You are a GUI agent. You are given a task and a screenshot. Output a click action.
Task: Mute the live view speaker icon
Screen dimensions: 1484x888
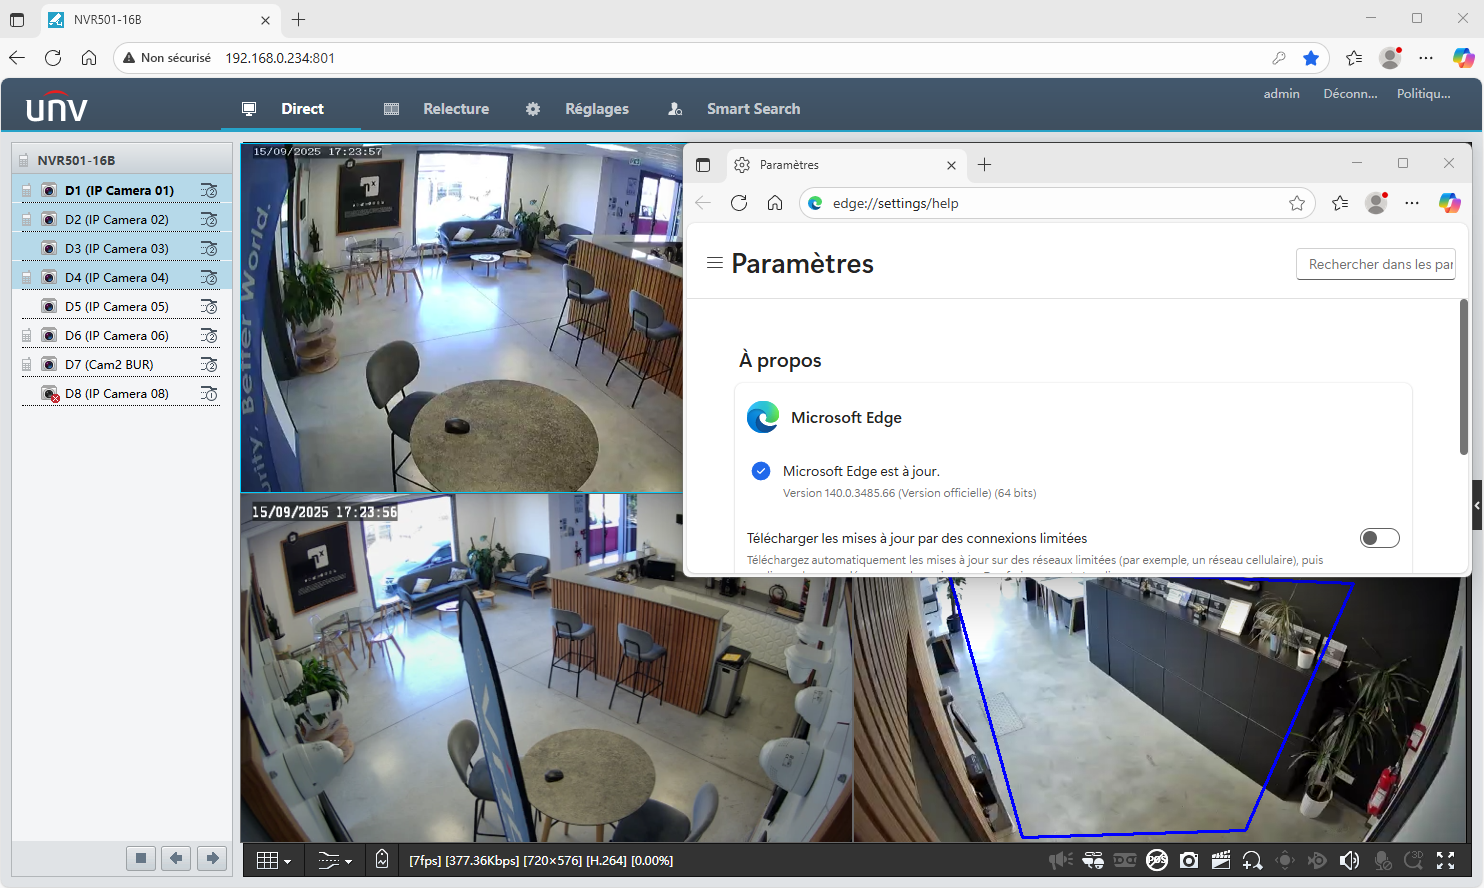[x=1349, y=860]
